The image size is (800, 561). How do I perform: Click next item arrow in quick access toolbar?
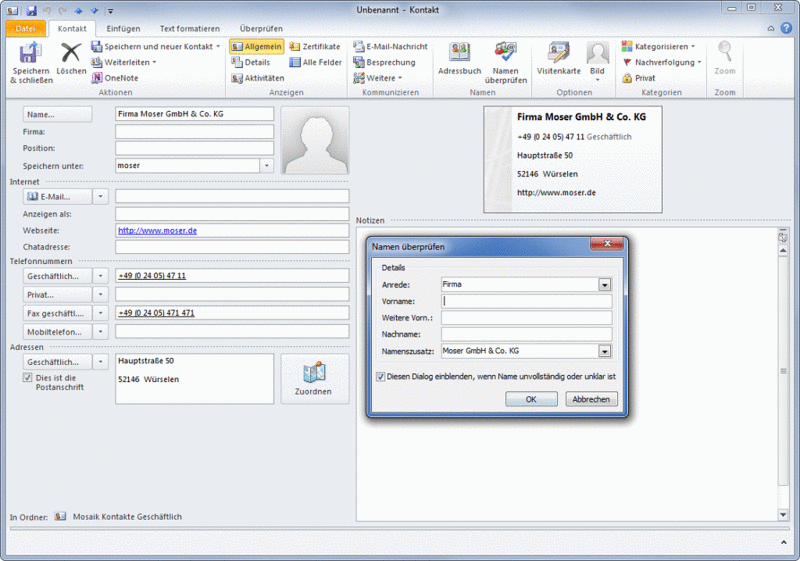94,10
